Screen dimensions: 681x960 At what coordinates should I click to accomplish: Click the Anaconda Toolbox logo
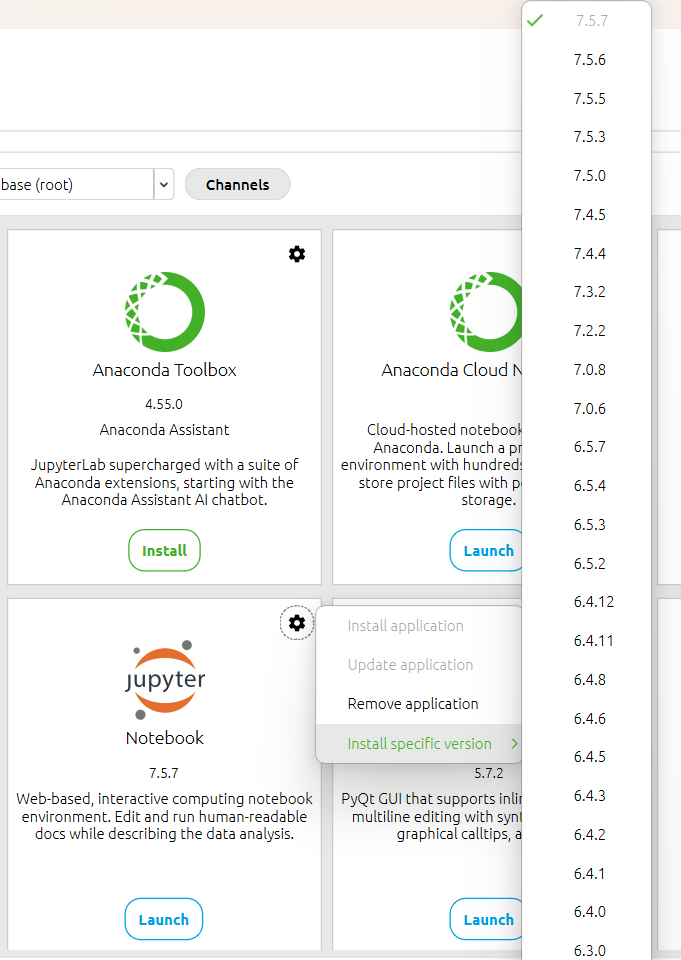point(165,312)
